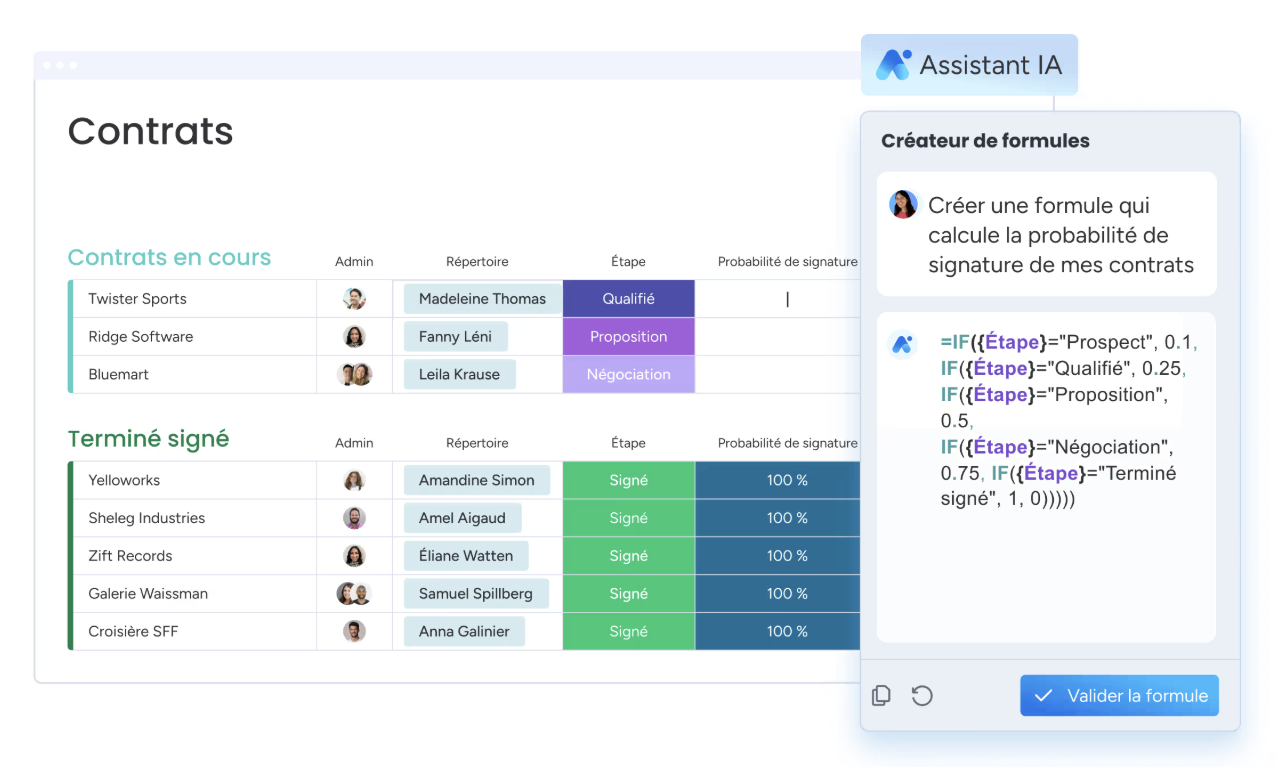Click the user avatar in the chat prompt
The height and width of the screenshot is (784, 1288).
pos(903,204)
